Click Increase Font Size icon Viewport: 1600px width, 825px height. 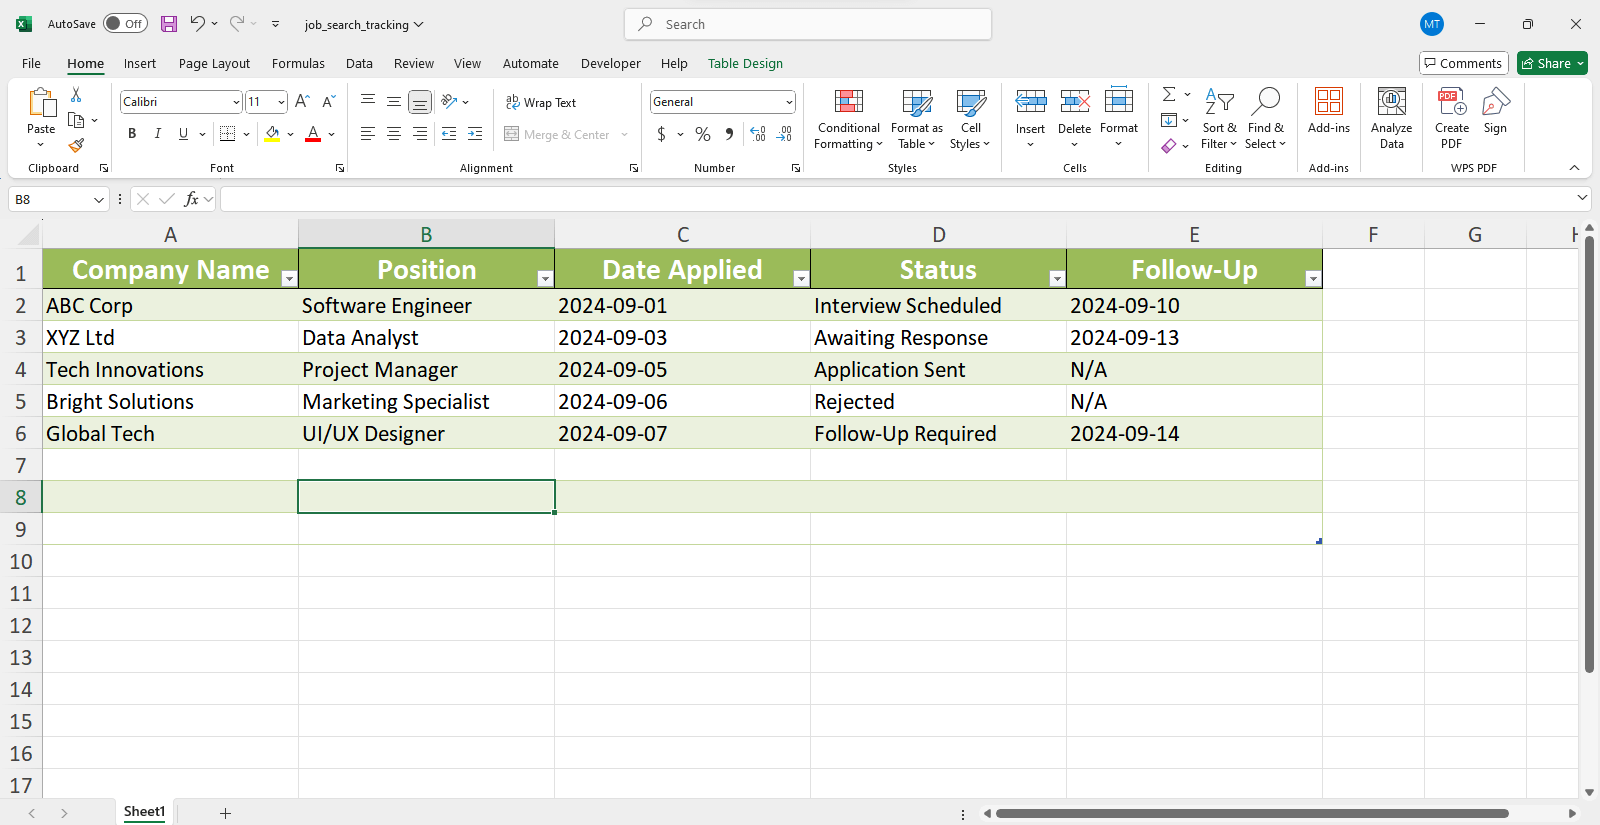(x=302, y=102)
